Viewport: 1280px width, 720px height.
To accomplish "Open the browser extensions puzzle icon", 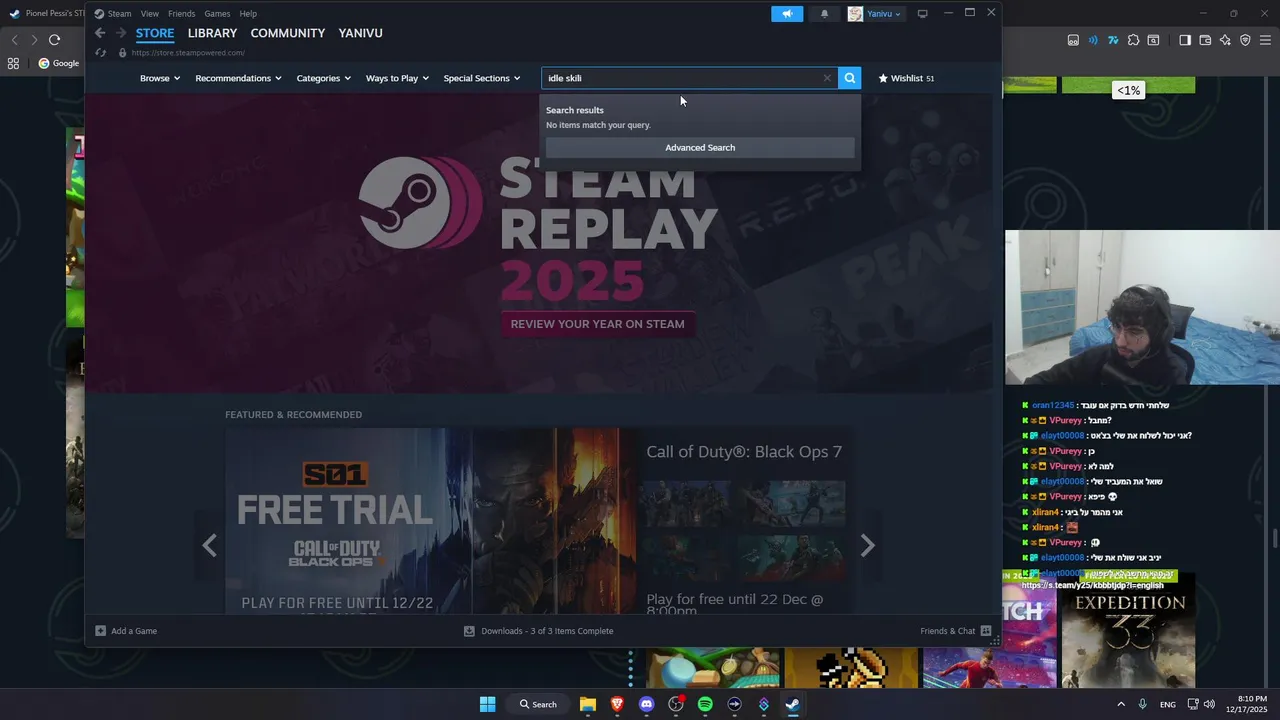I will tap(1133, 40).
